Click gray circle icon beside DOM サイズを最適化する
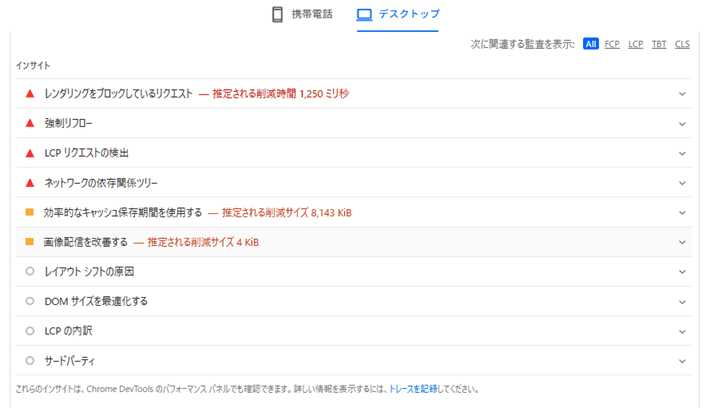 click(x=30, y=301)
